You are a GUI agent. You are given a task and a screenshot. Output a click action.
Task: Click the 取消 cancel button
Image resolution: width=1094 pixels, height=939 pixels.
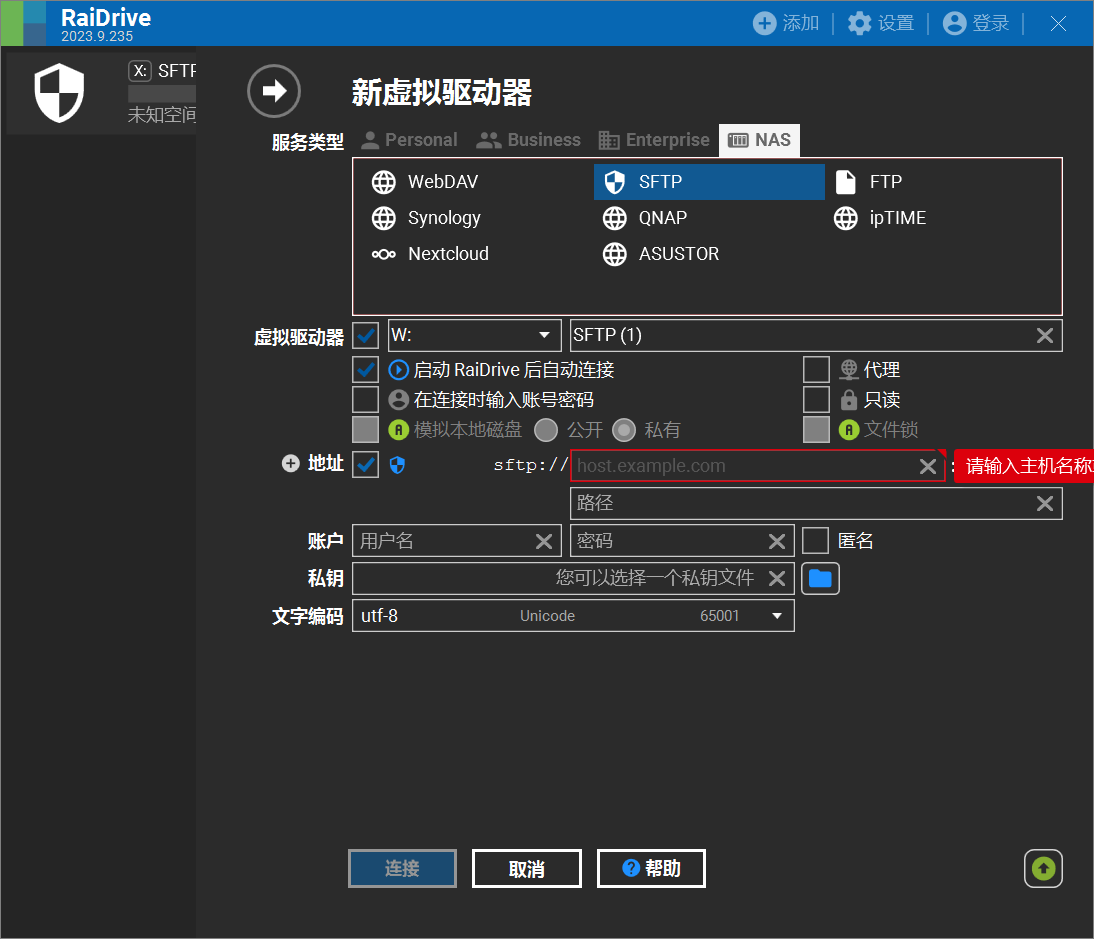point(527,869)
